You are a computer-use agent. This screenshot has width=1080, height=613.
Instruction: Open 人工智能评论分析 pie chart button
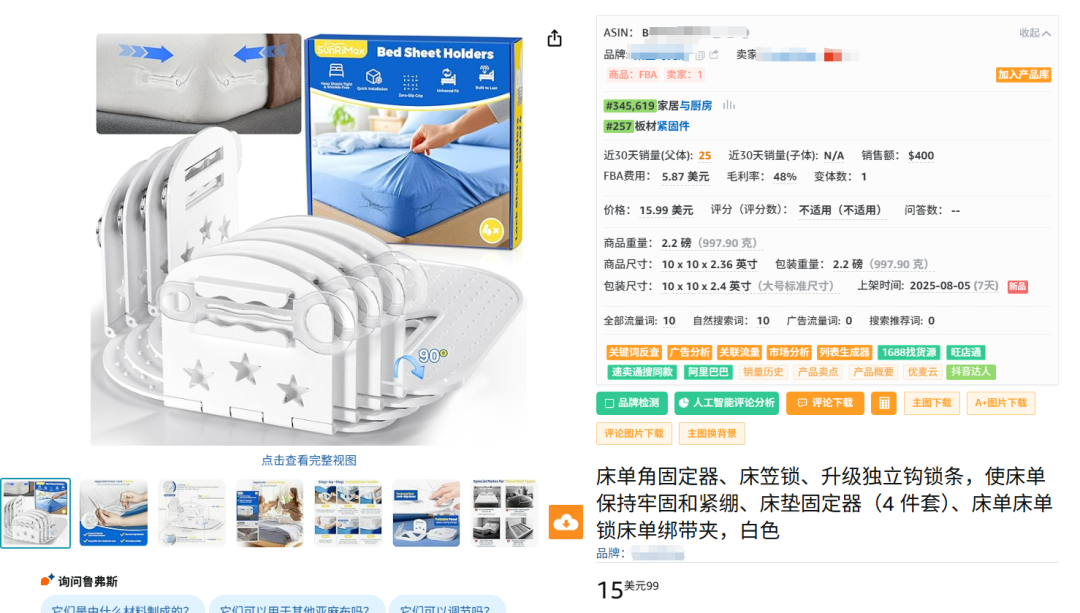pos(727,403)
